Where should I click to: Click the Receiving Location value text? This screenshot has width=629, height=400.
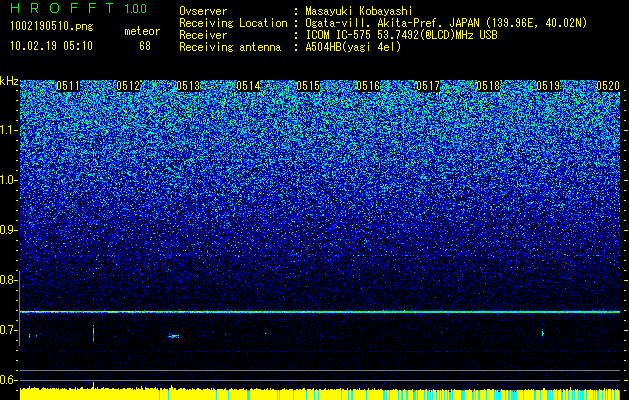[x=446, y=23]
